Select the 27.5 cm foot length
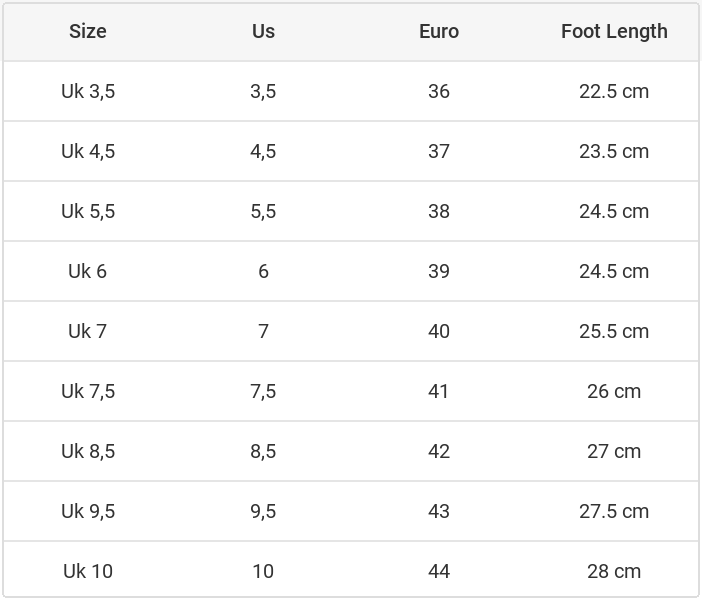Image resolution: width=702 pixels, height=600 pixels. tap(614, 511)
